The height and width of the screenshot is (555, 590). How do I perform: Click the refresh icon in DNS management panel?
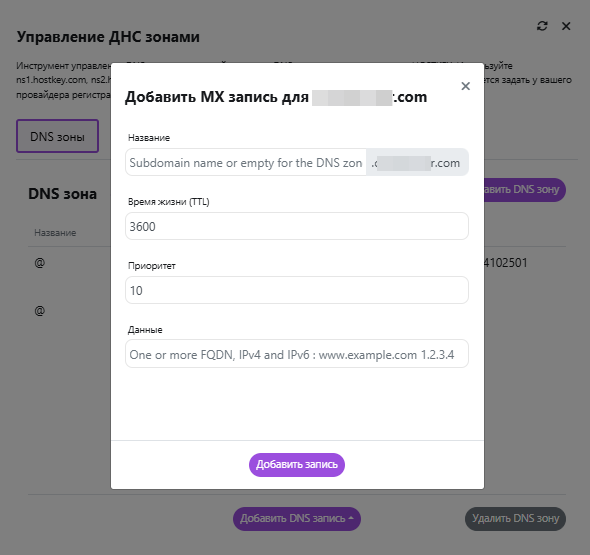pyautogui.click(x=542, y=26)
